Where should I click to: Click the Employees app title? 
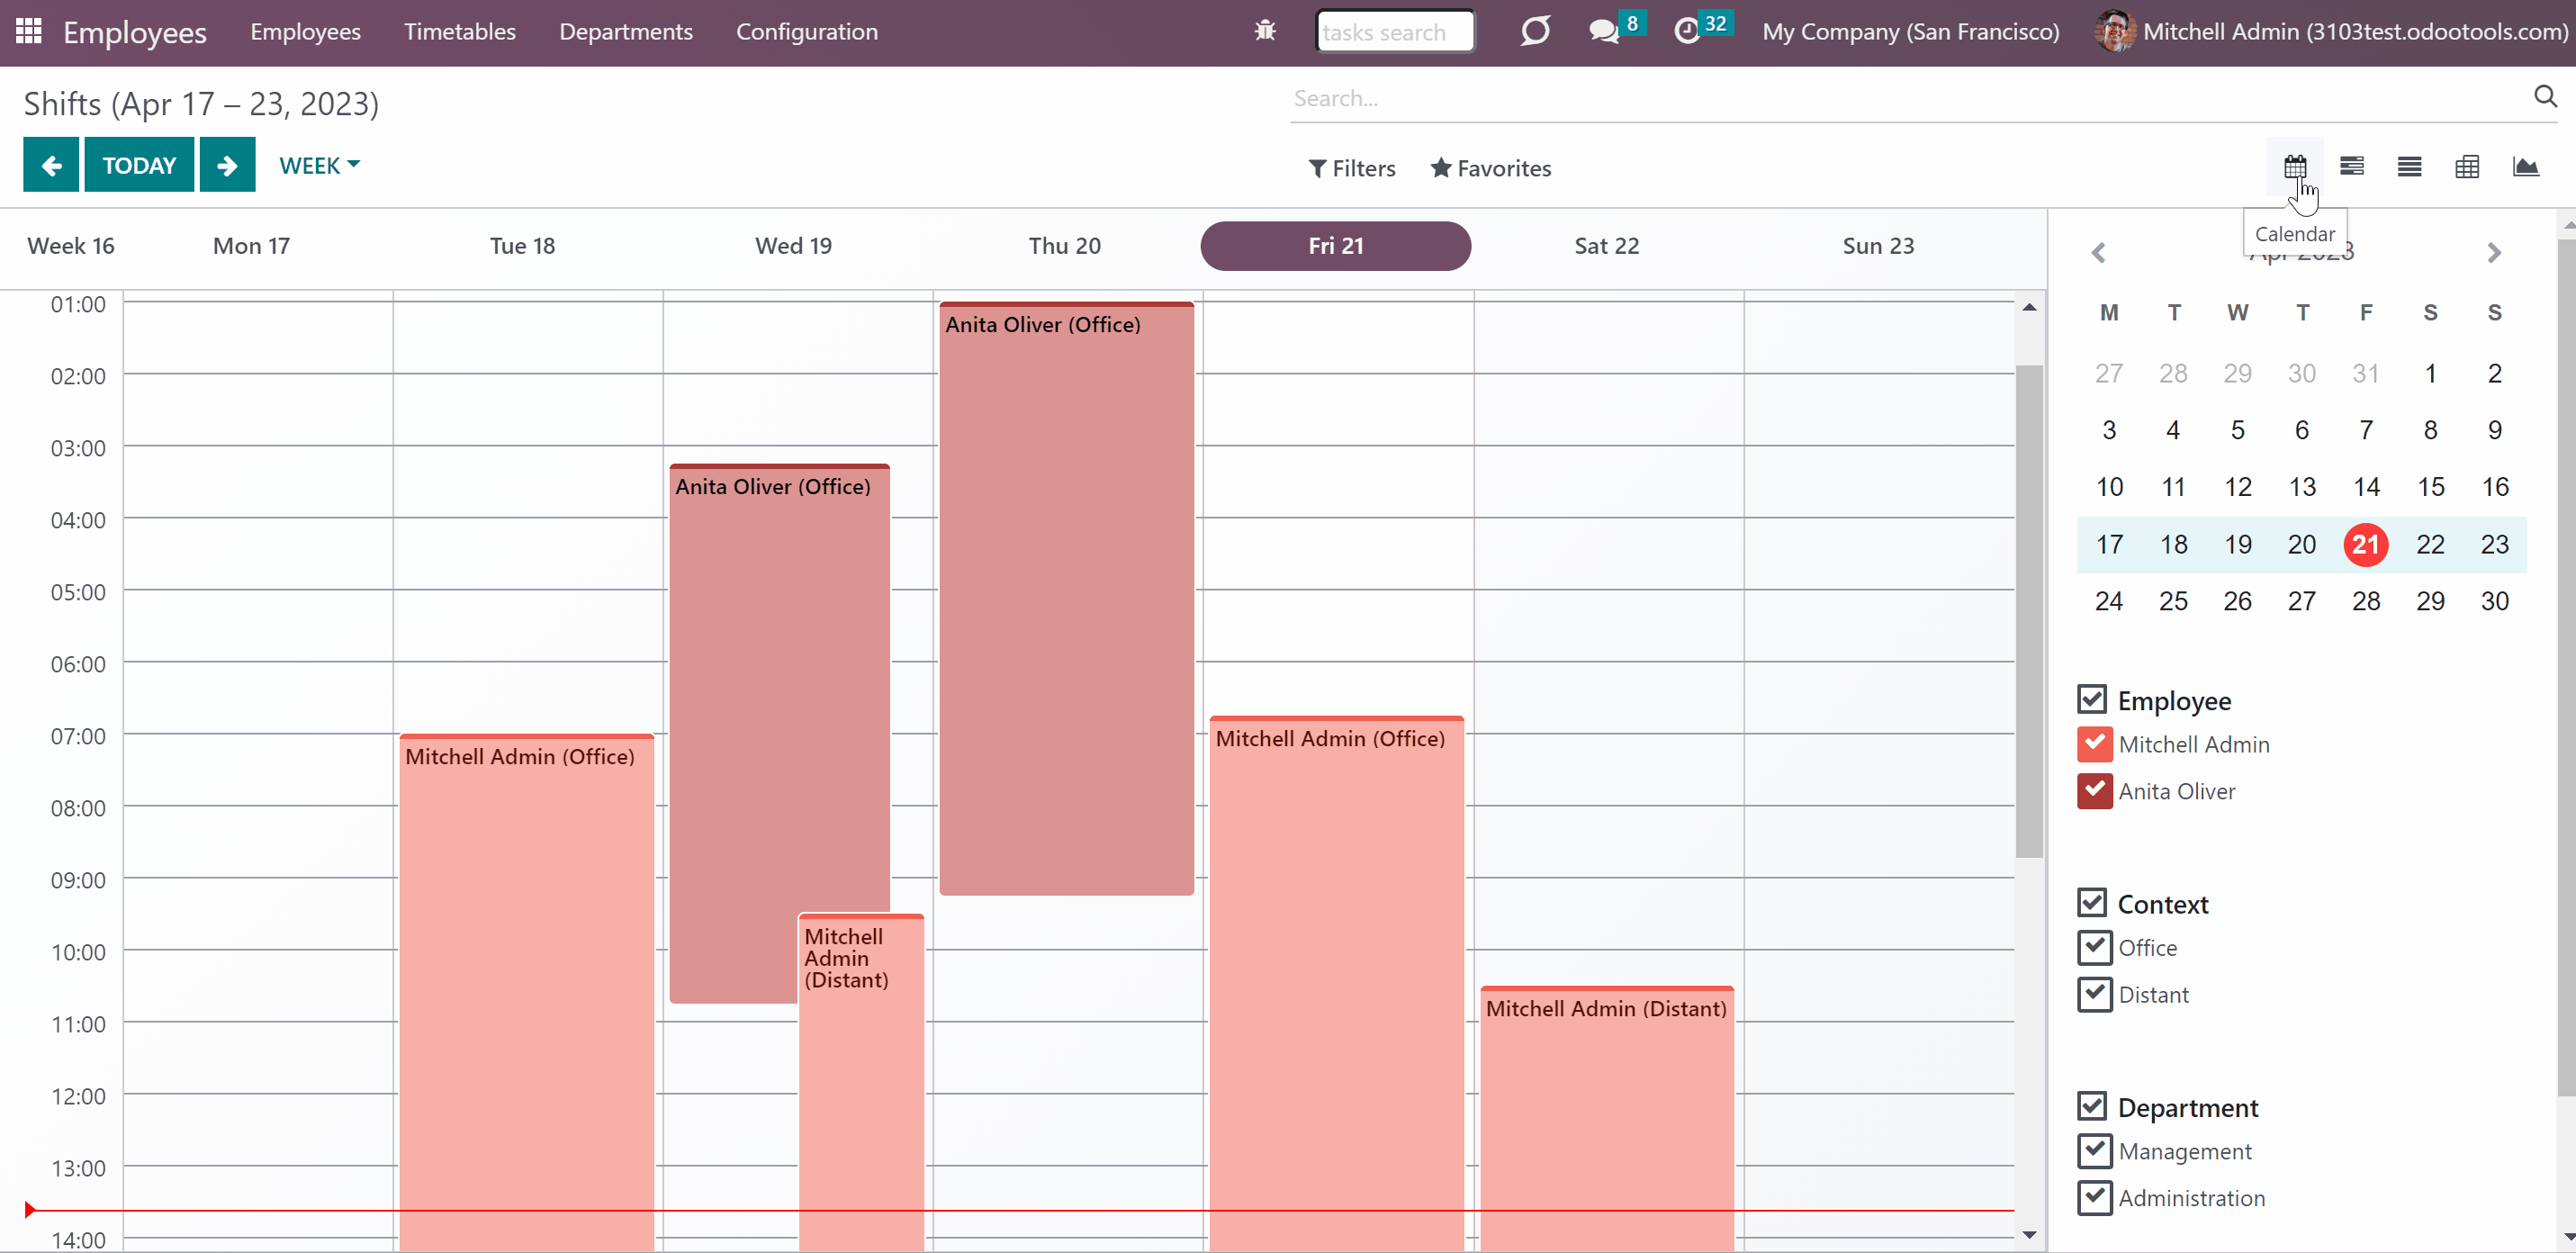coord(135,32)
